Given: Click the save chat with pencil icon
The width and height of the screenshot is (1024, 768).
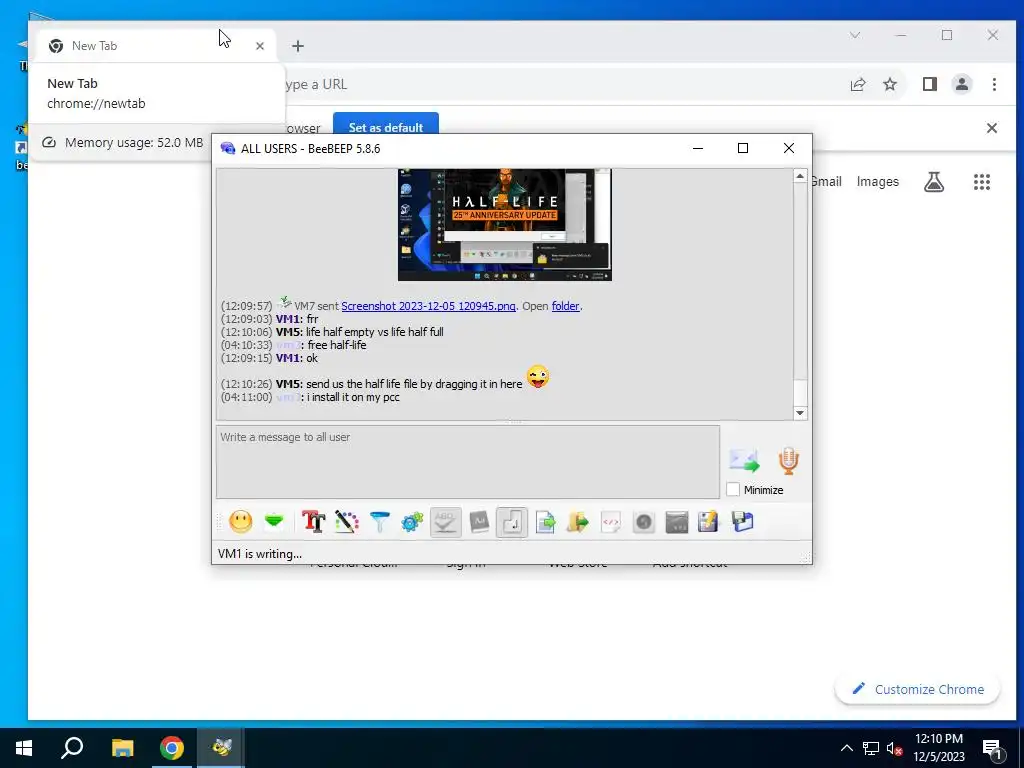Looking at the screenshot, I should click(709, 522).
